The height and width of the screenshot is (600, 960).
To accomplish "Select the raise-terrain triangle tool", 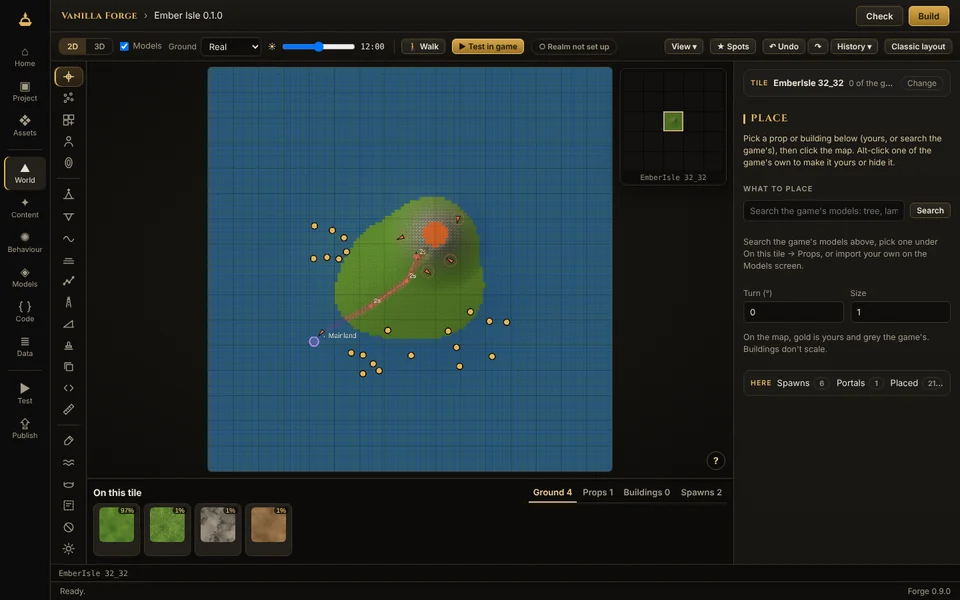I will (69, 195).
